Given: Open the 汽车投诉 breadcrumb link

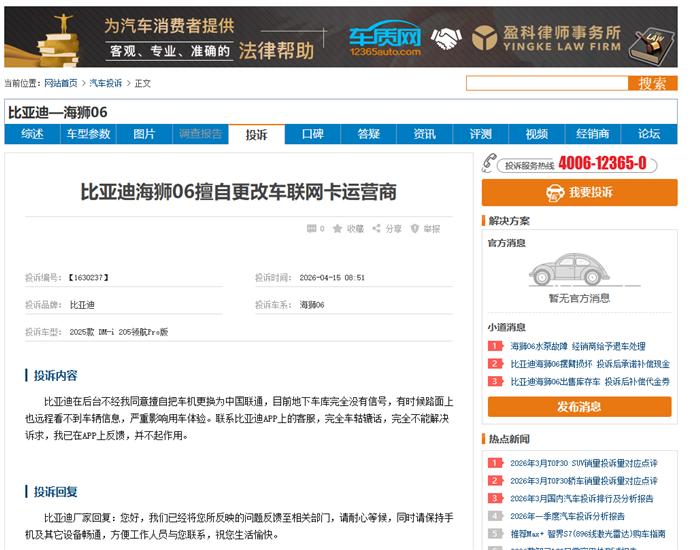Looking at the screenshot, I should point(106,84).
